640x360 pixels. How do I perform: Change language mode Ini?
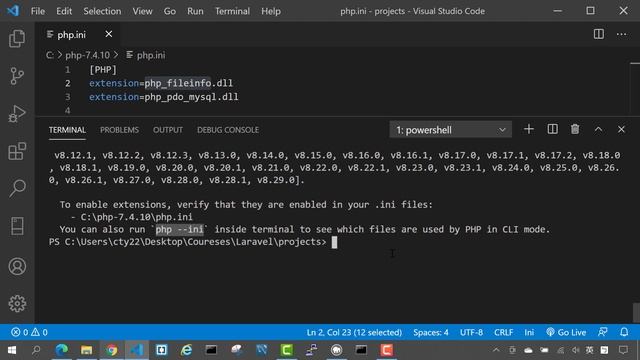pos(529,332)
